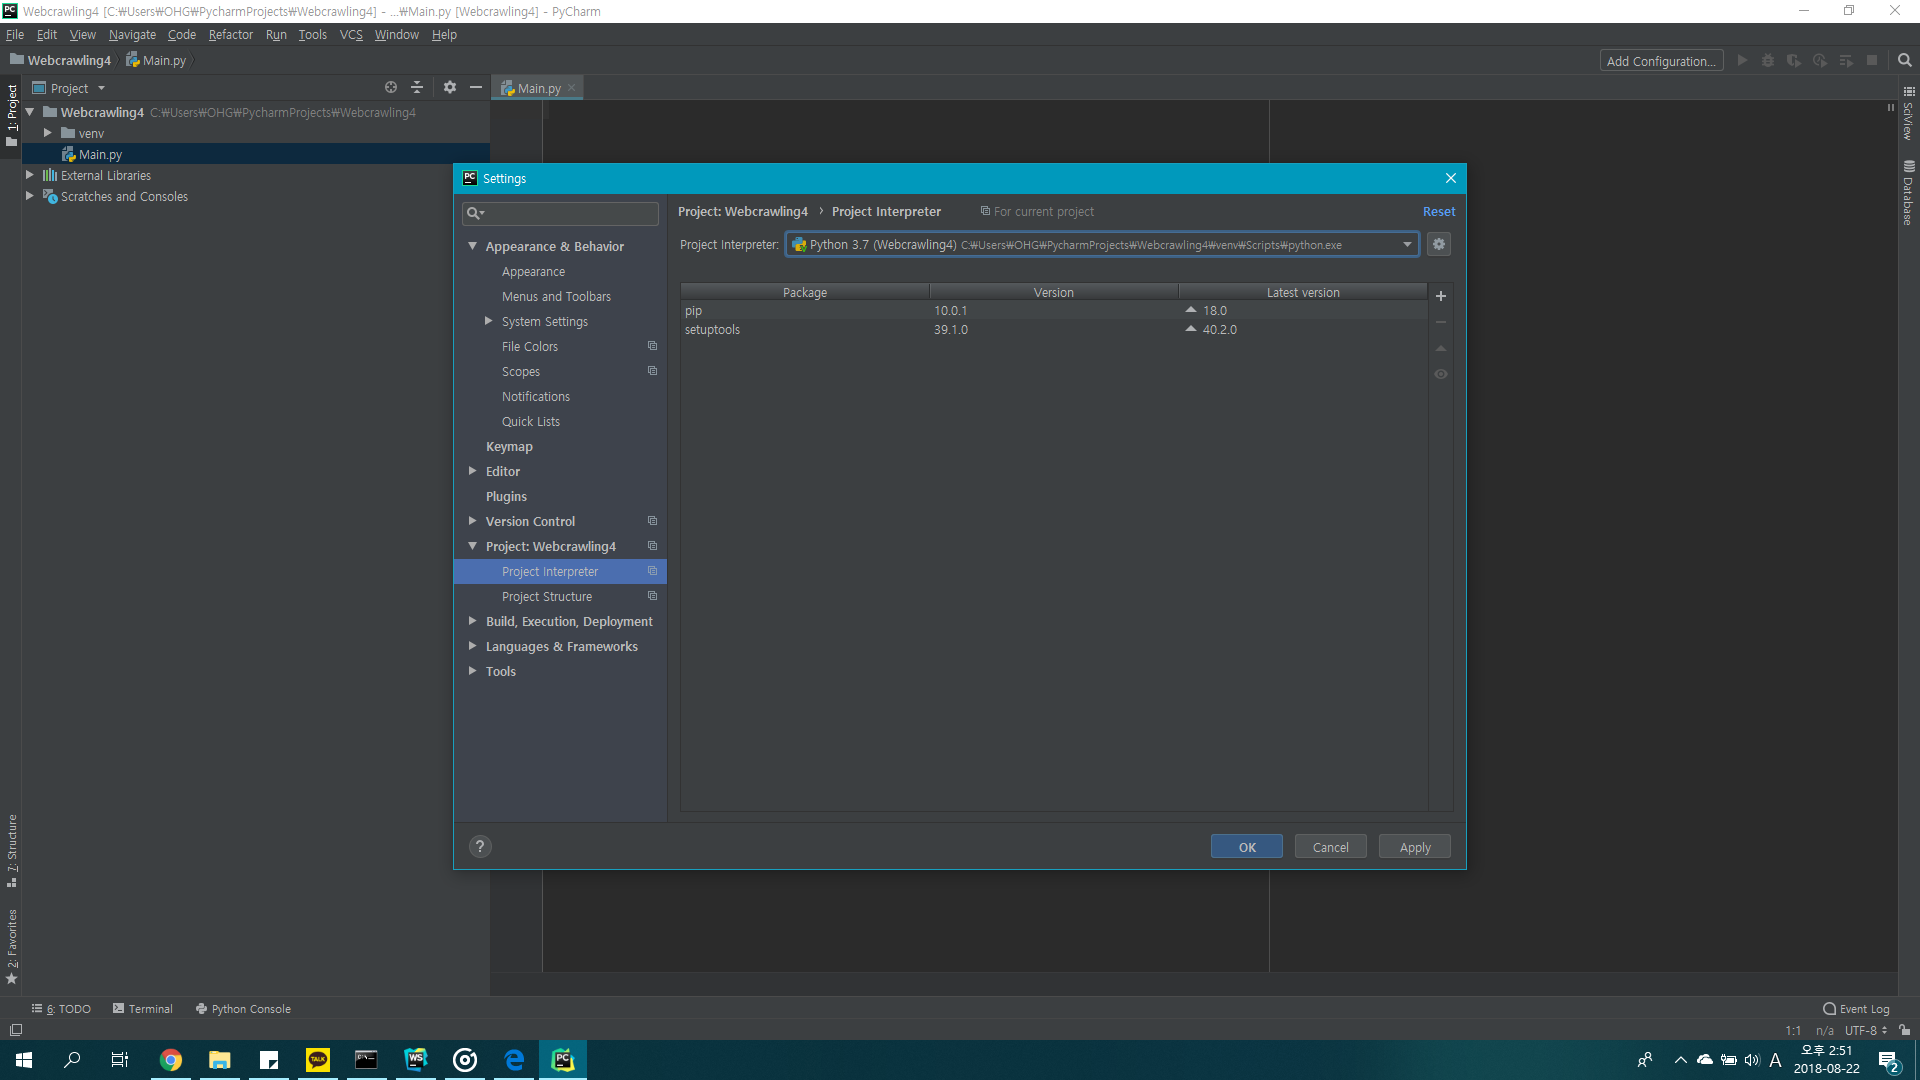Open the Python Console tab
Viewport: 1920px width, 1080px height.
point(243,1009)
